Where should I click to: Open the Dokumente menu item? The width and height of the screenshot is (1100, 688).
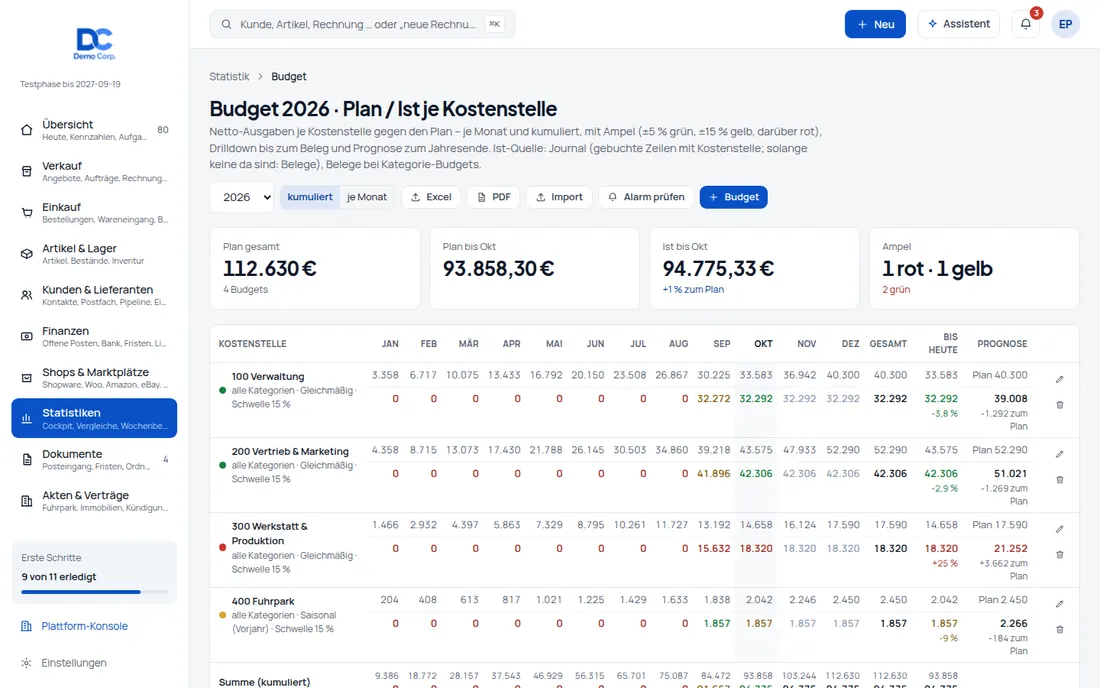point(94,459)
